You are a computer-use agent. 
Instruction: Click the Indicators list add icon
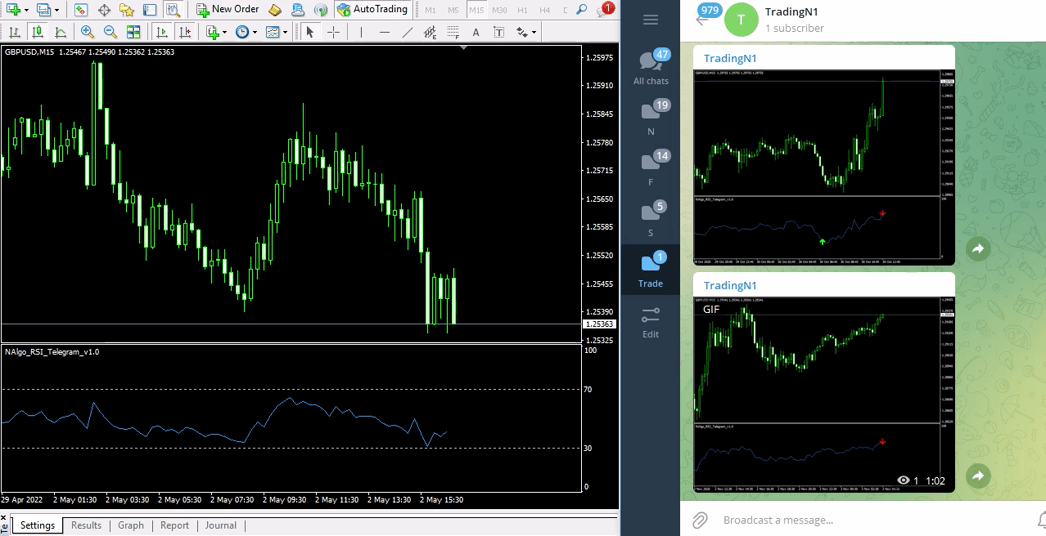coord(213,31)
